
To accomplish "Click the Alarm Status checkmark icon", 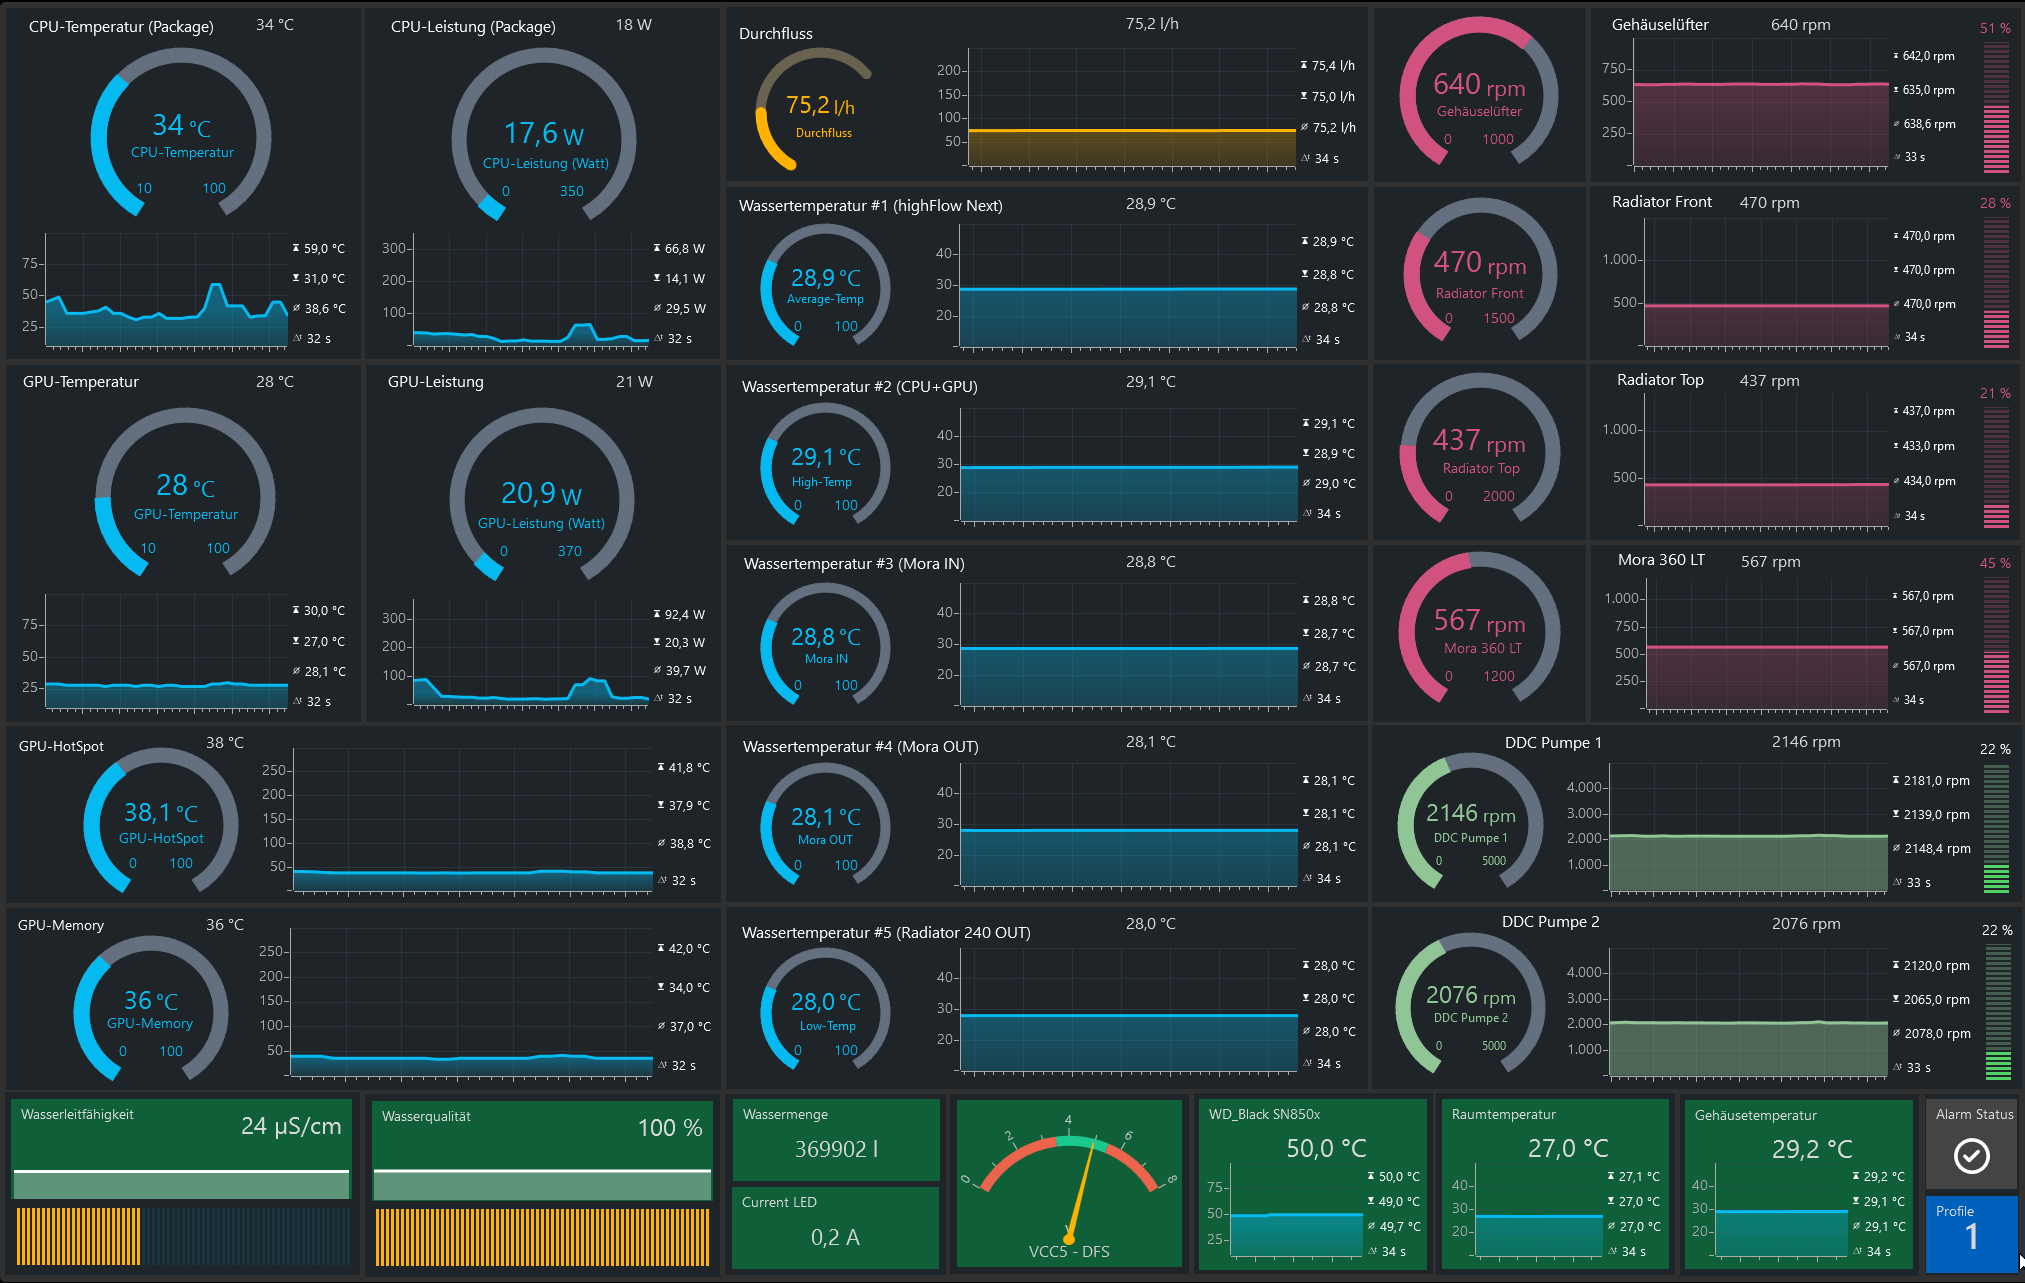I will 1971,1156.
